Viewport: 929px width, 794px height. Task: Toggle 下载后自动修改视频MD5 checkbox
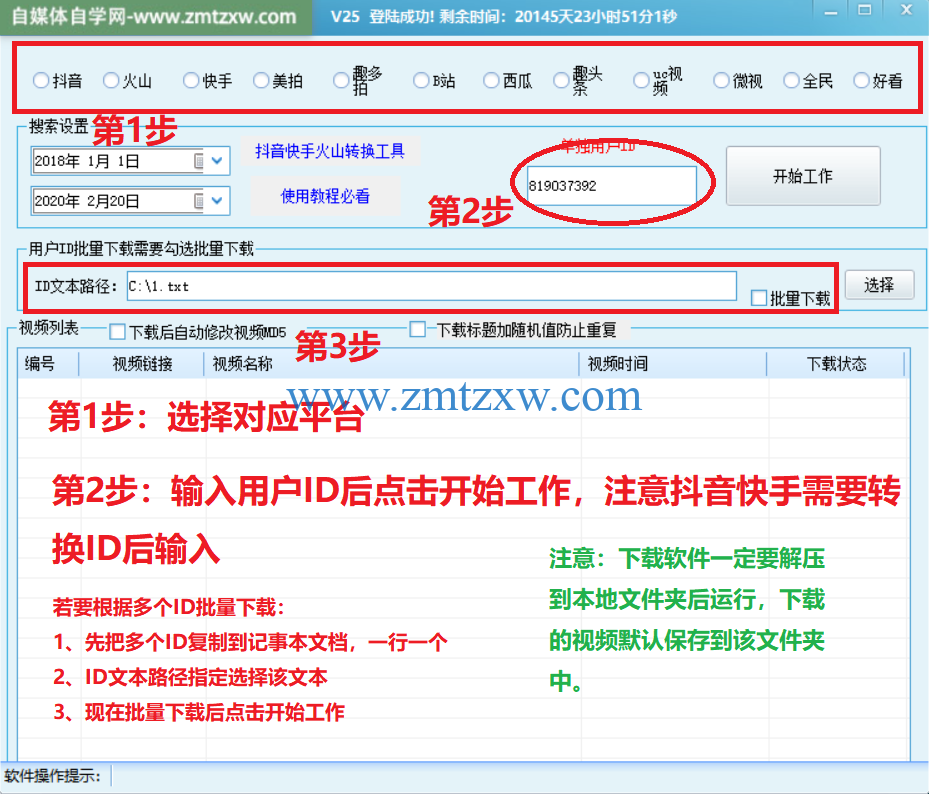tap(117, 332)
